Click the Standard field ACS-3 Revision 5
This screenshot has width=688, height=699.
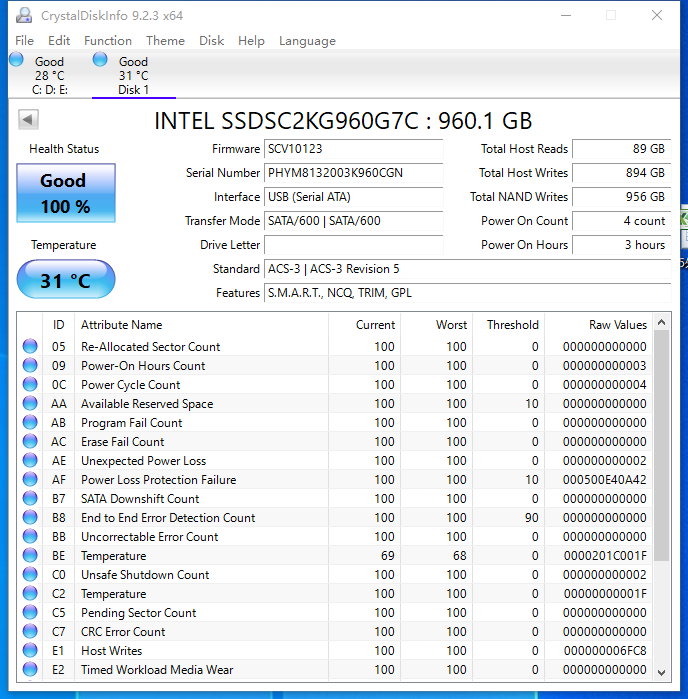point(468,269)
